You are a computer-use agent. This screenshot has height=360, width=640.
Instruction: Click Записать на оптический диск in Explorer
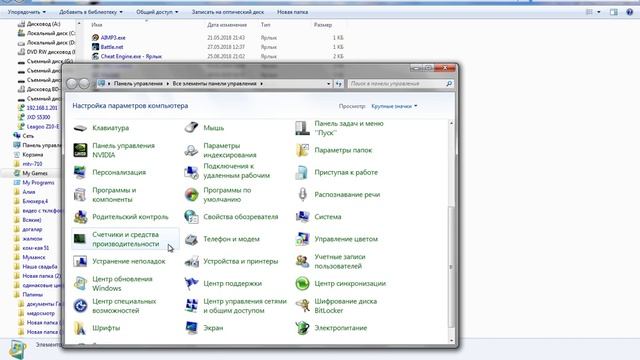(x=228, y=12)
